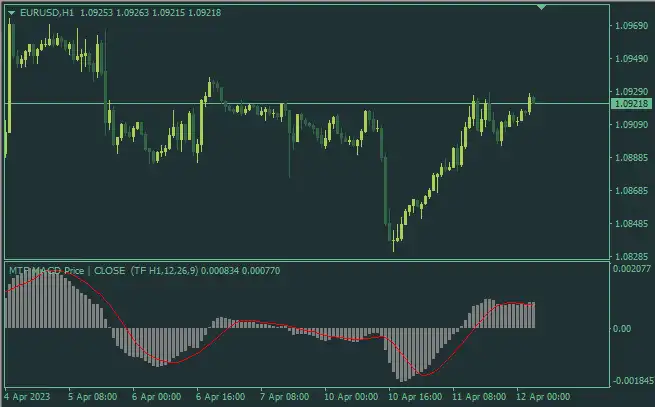
Task: Click the 10 Apr 16:00 time label
Action: [x=415, y=396]
